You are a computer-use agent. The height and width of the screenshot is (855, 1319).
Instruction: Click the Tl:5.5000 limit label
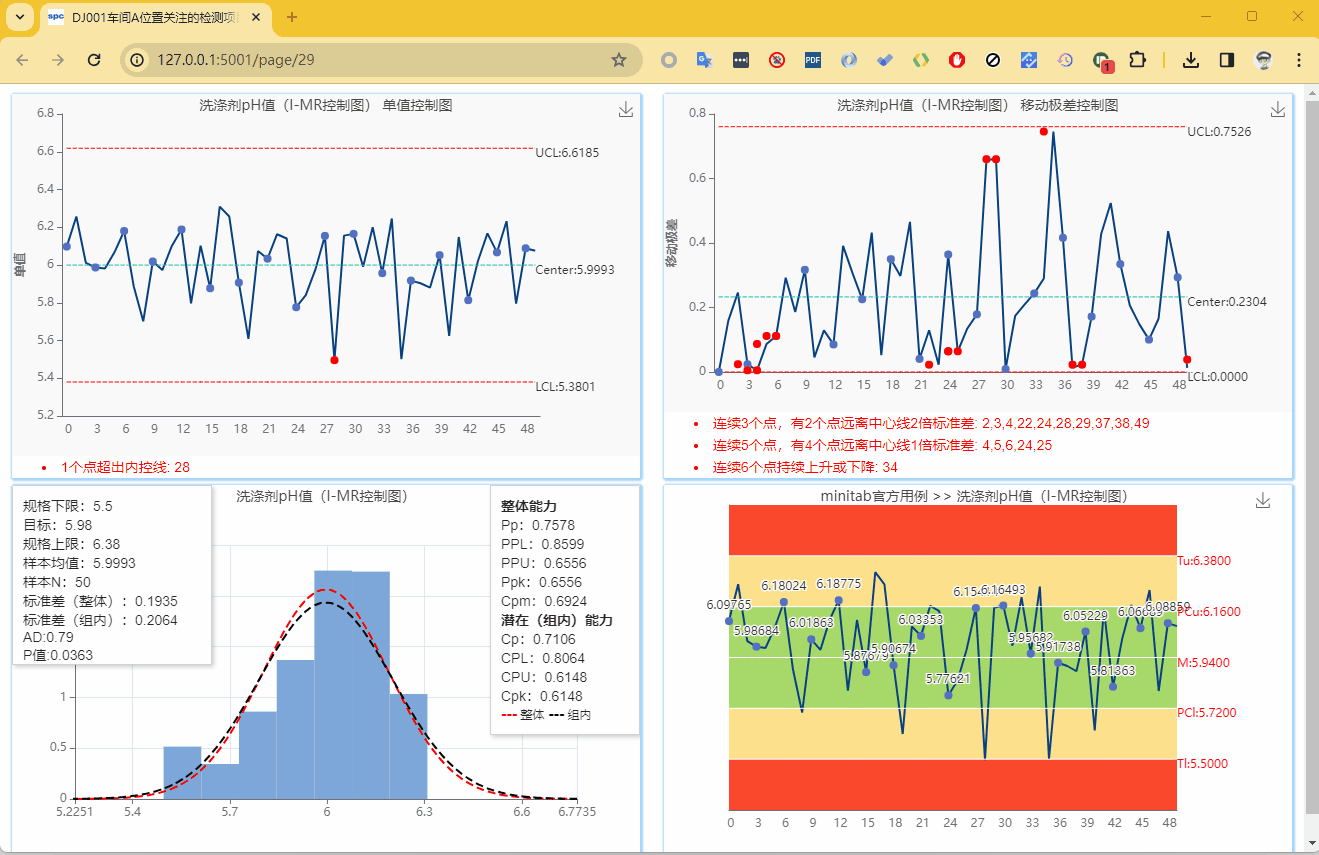pos(1203,764)
